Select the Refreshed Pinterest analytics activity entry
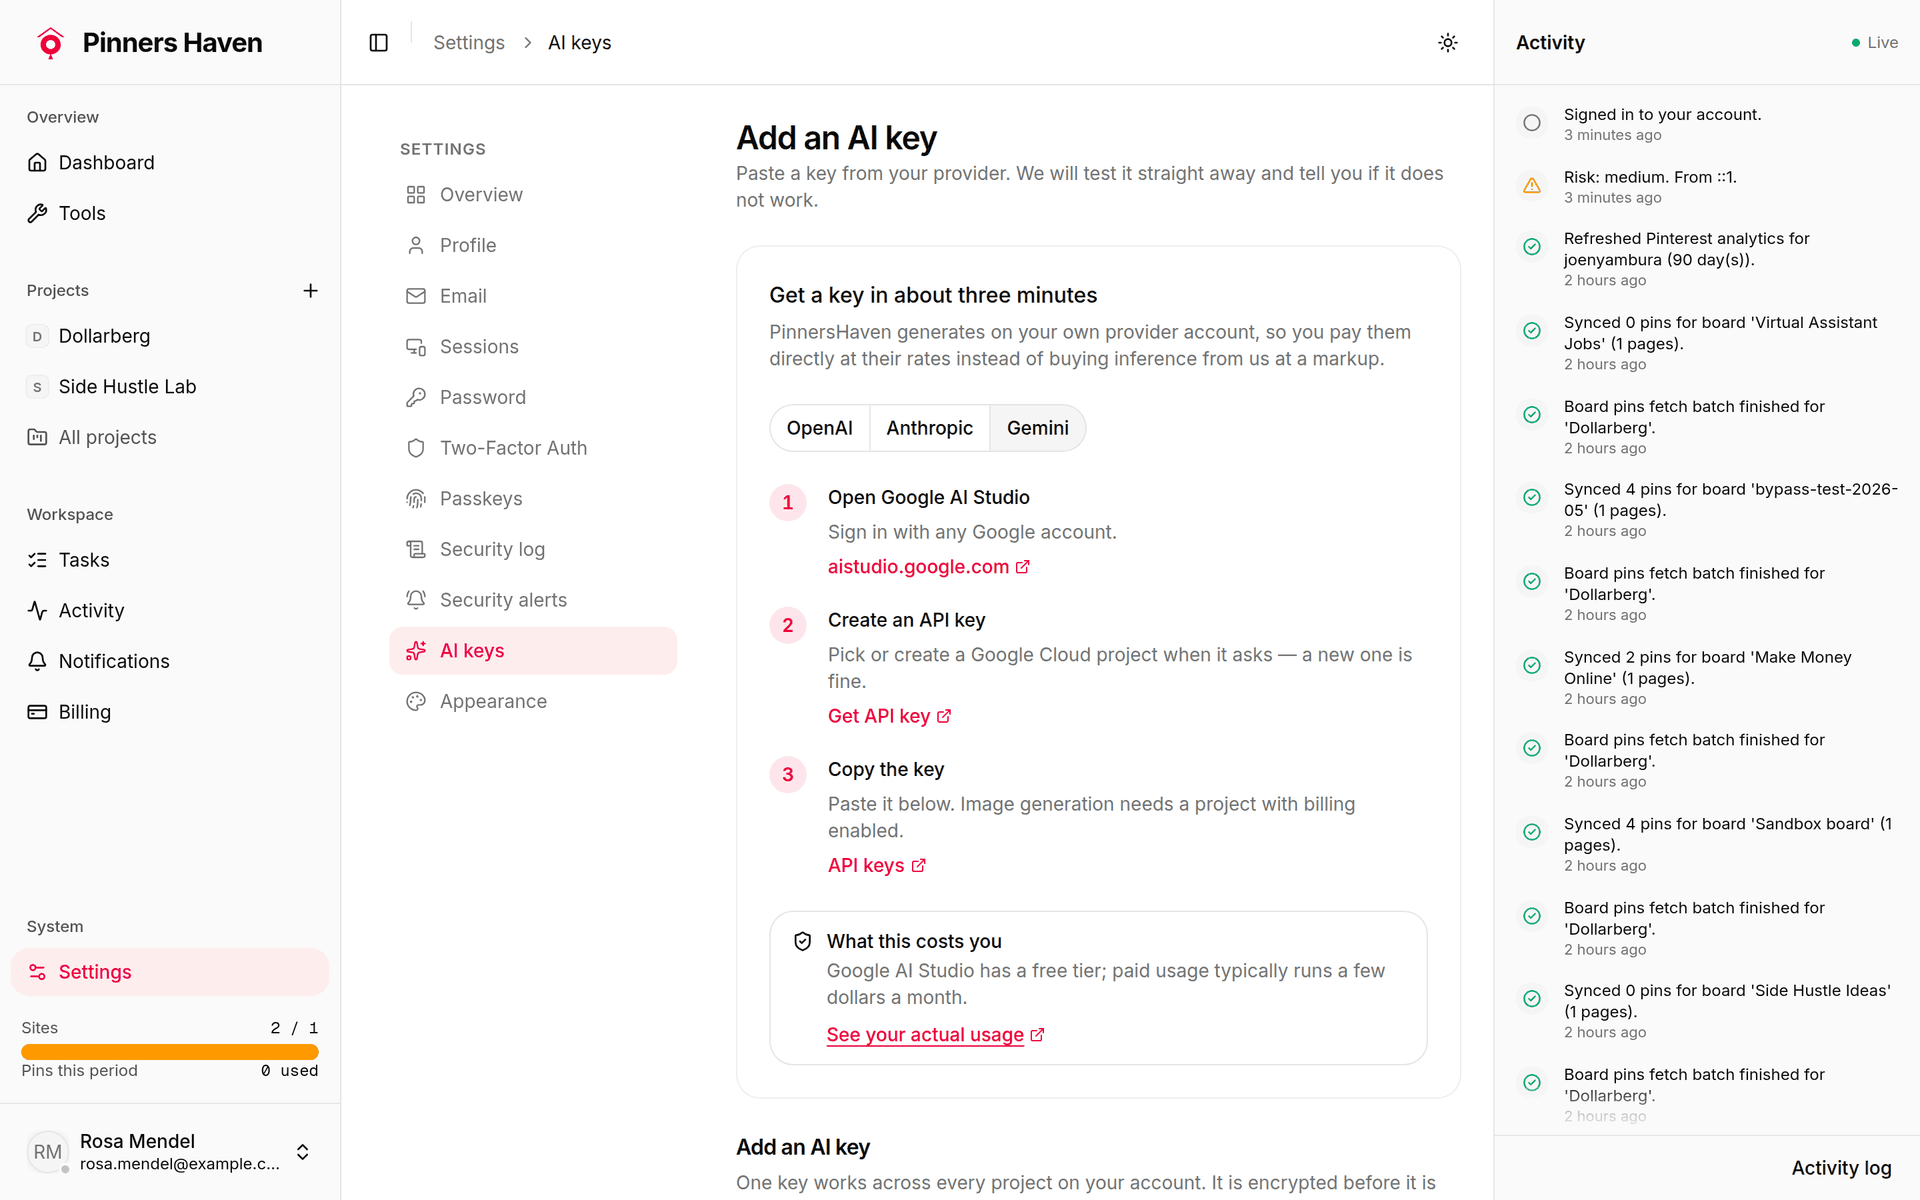 coord(1707,259)
